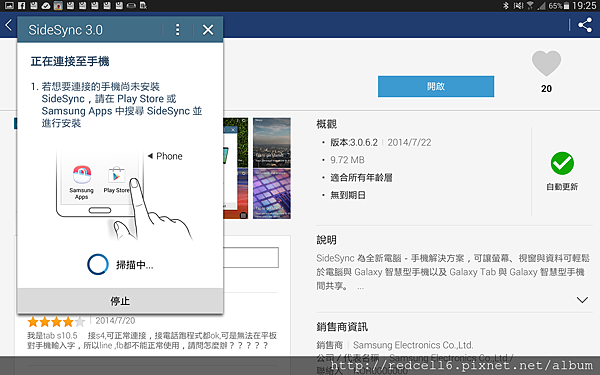This screenshot has height=375, width=600.
Task: Tap the scanning progress spinner
Action: tap(98, 264)
